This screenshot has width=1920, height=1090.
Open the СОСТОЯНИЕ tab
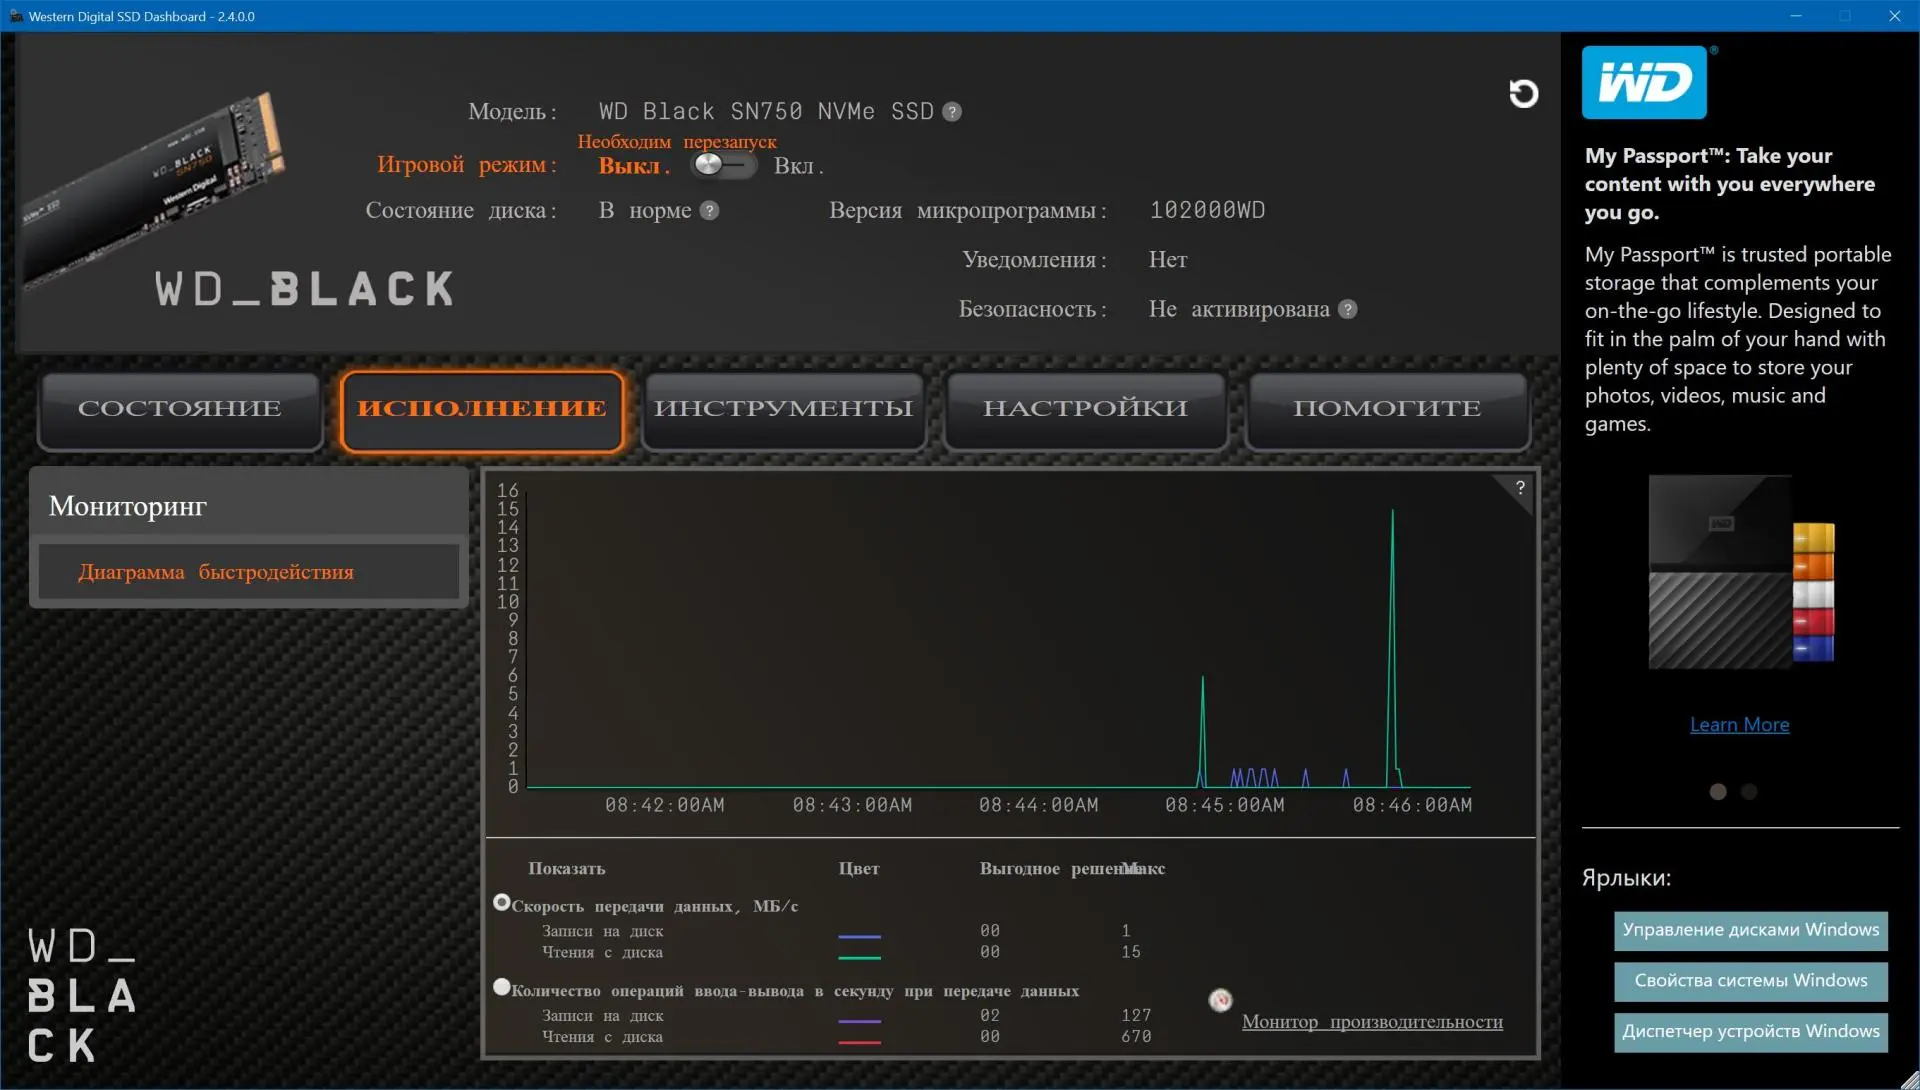(180, 410)
